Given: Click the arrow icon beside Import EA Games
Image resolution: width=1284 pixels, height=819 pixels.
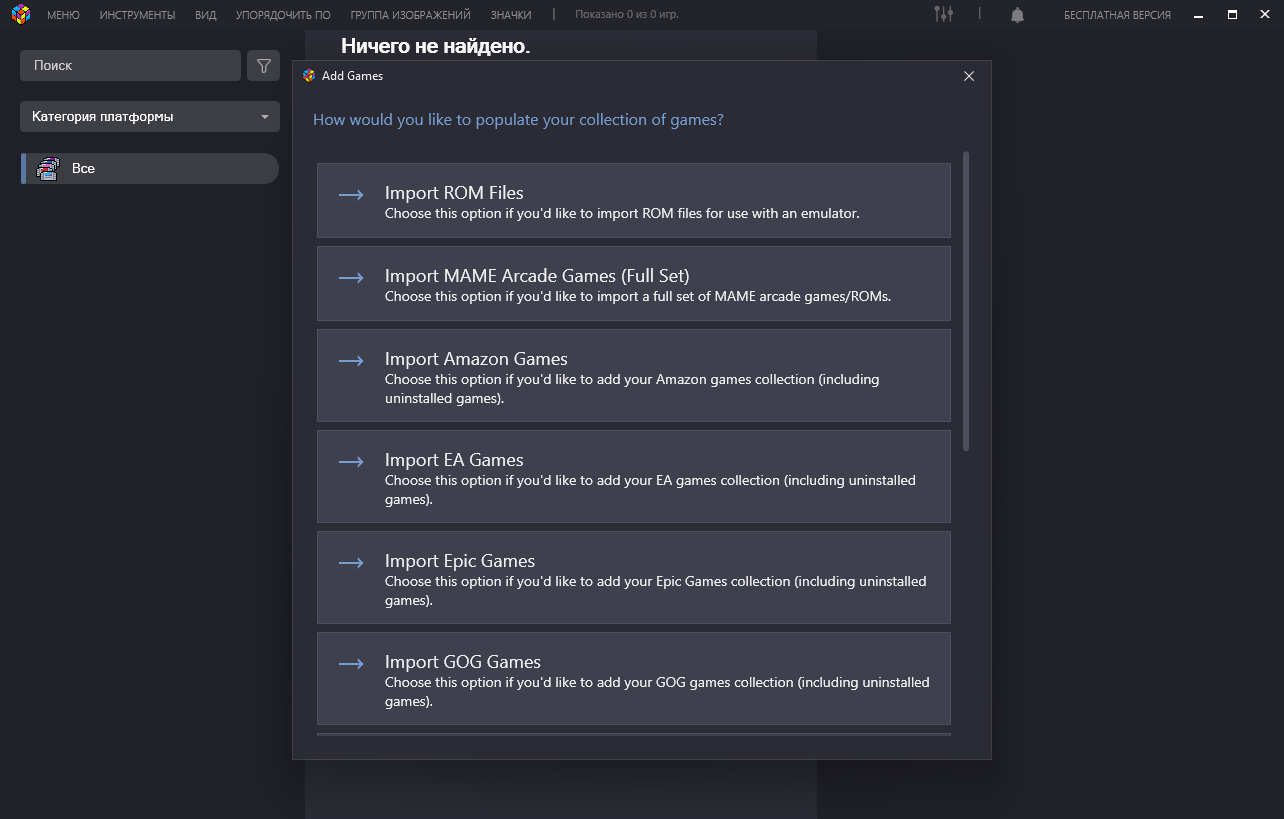Looking at the screenshot, I should pos(351,462).
